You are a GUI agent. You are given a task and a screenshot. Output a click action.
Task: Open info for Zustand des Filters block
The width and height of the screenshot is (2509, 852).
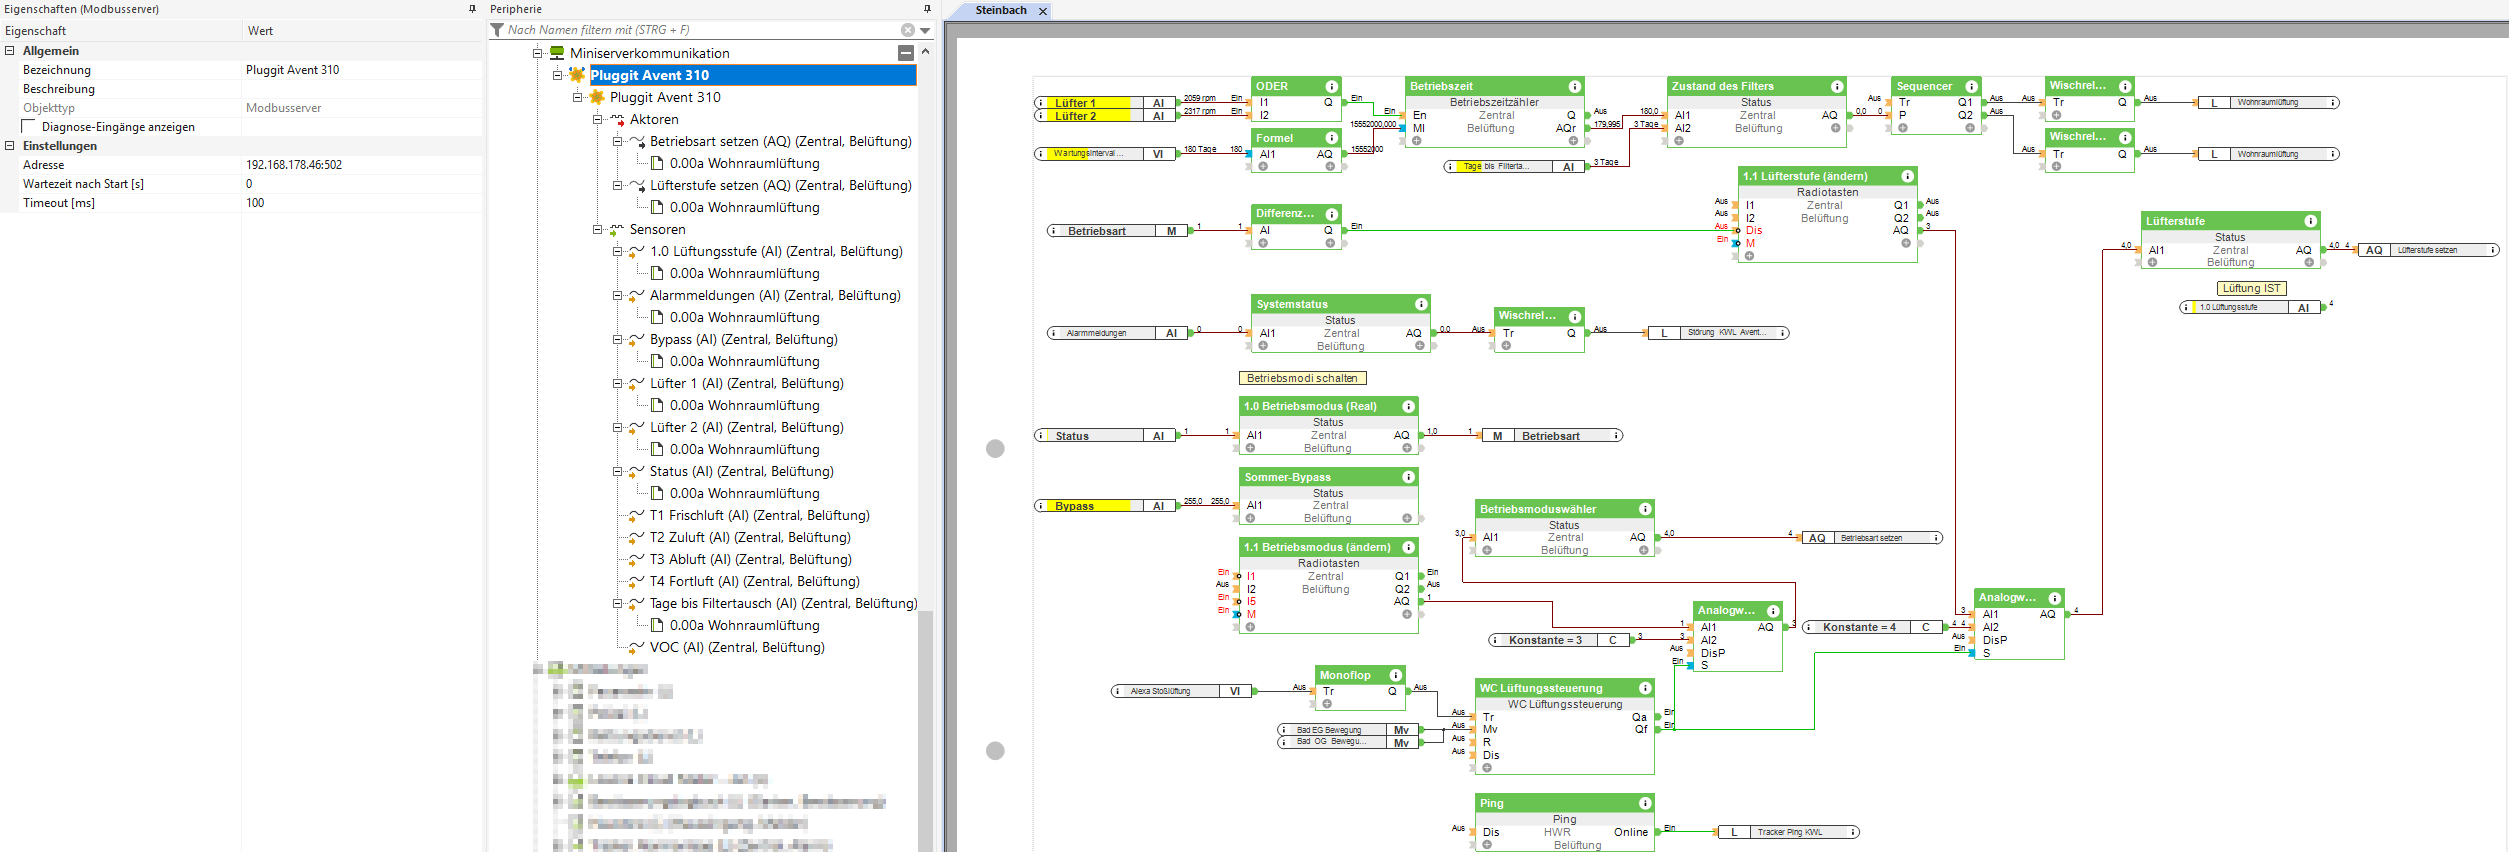pos(1837,87)
